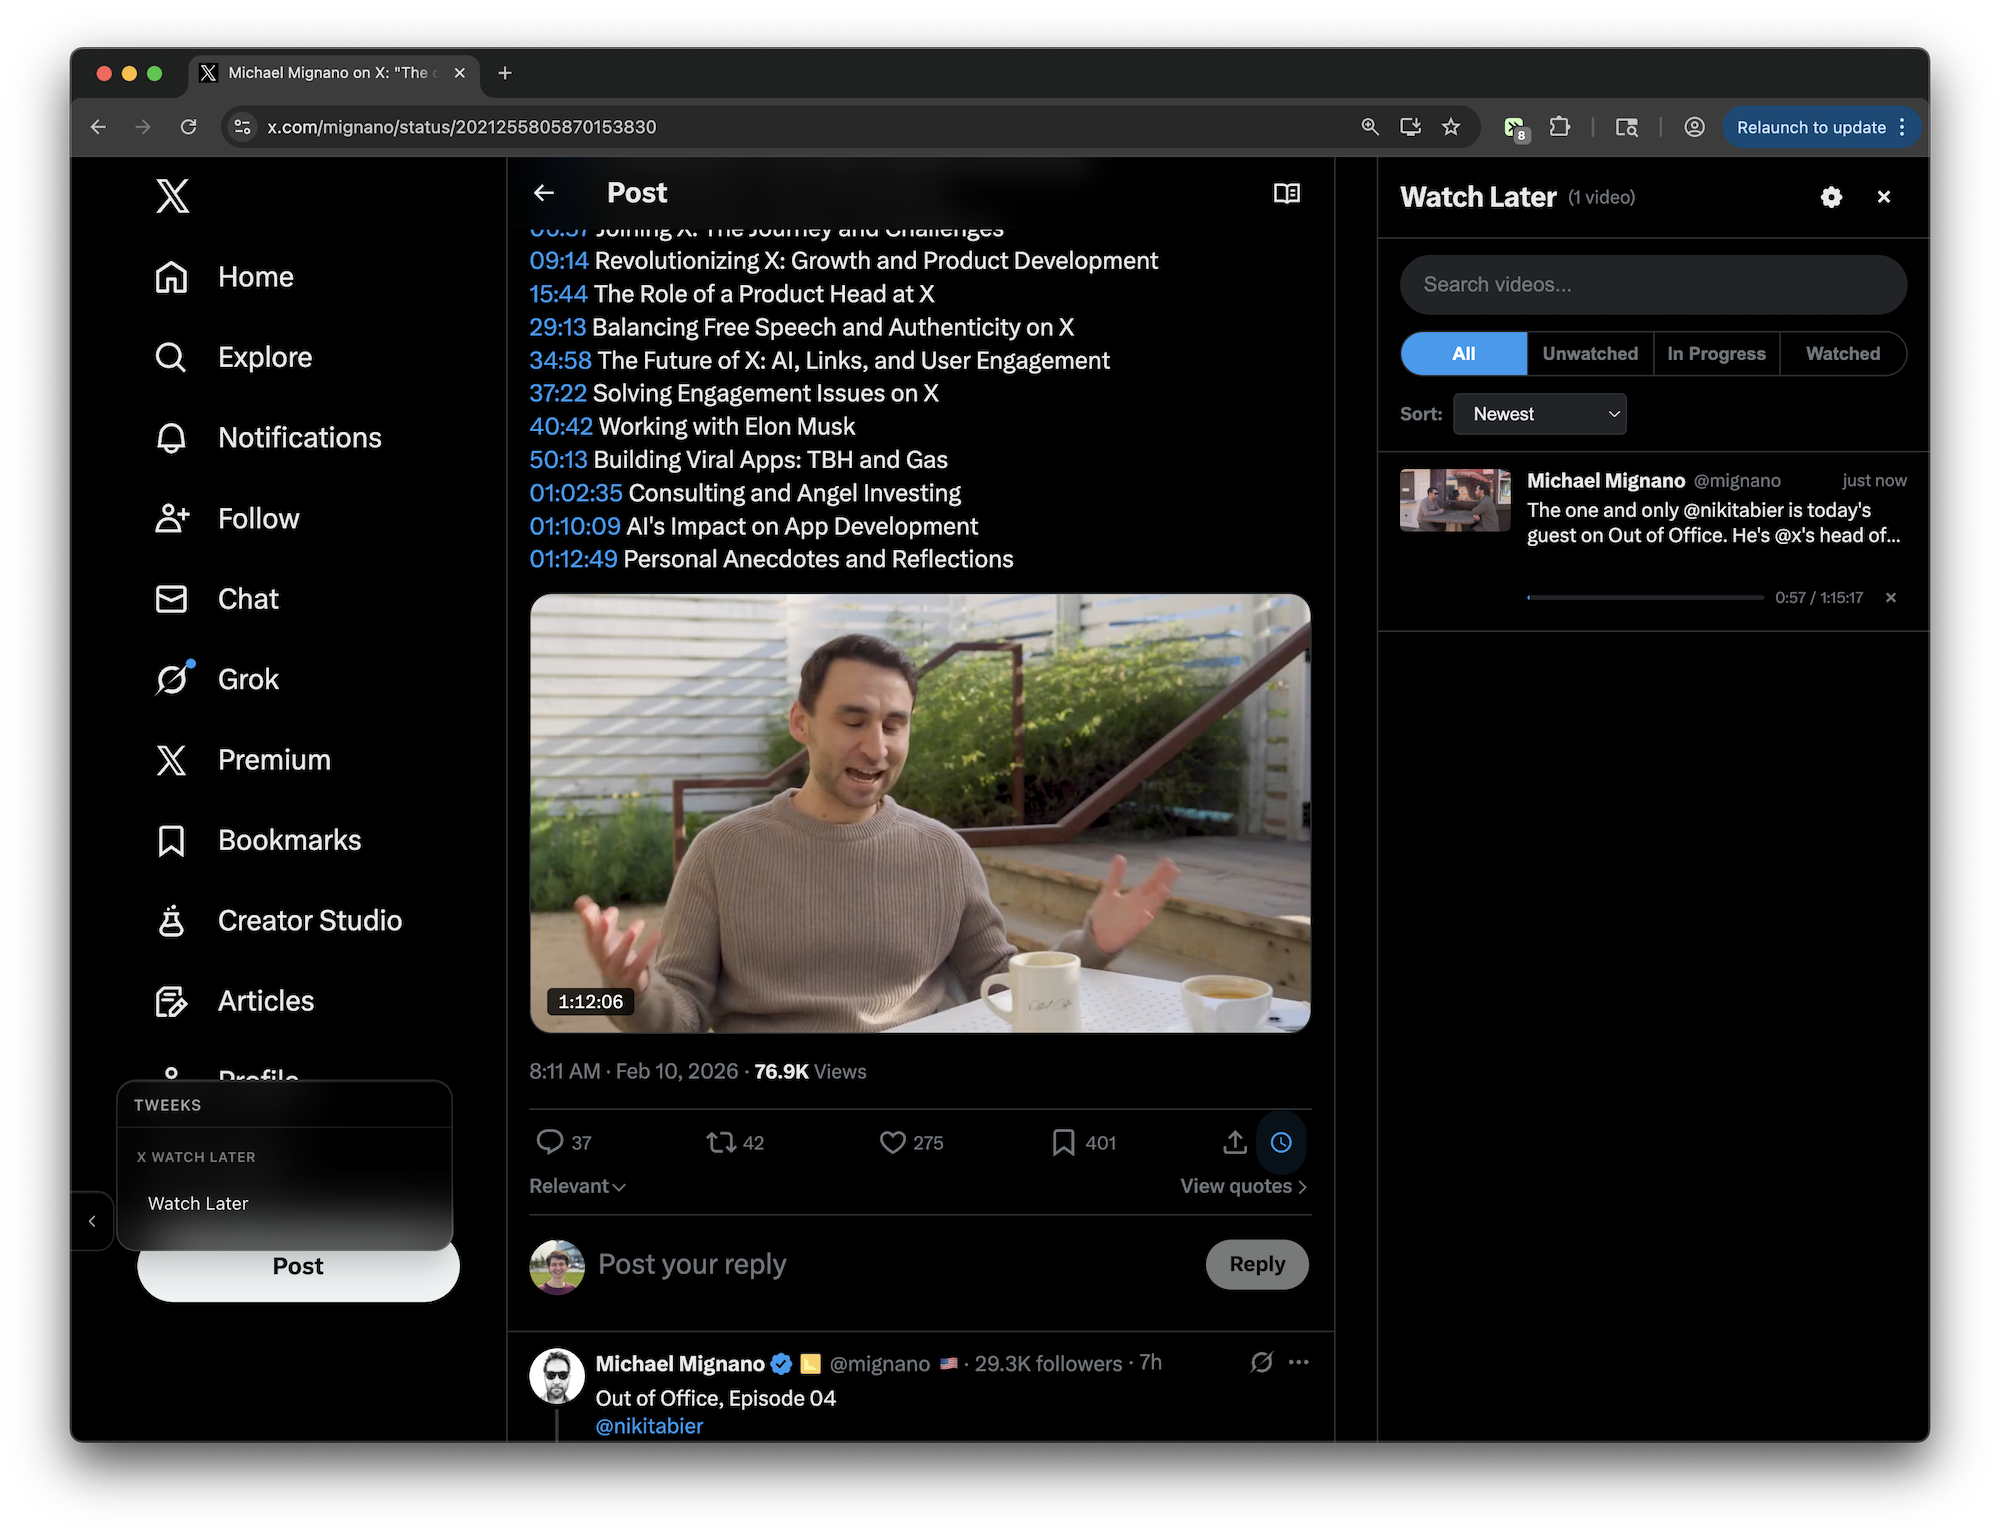Collapse the Tweeks side panel arrow
The height and width of the screenshot is (1535, 2000).
tap(92, 1221)
